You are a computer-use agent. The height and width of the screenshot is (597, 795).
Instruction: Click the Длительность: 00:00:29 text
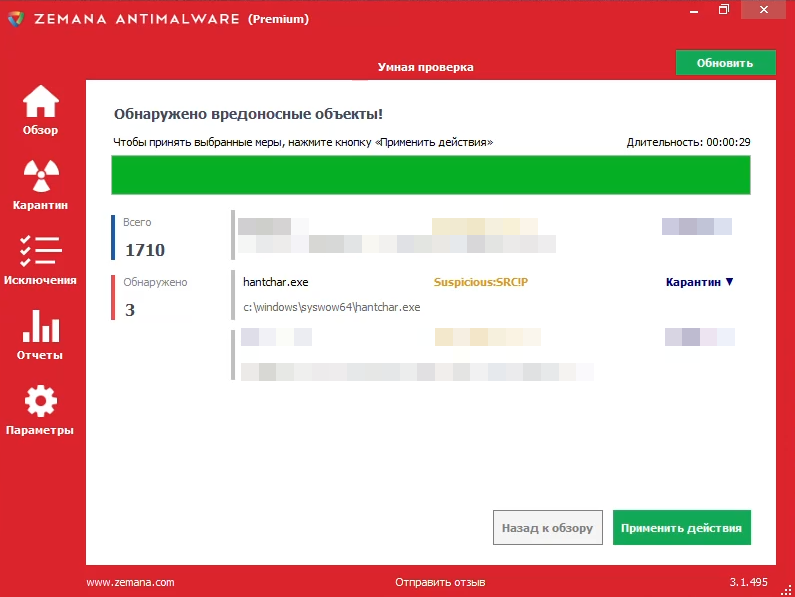[689, 142]
